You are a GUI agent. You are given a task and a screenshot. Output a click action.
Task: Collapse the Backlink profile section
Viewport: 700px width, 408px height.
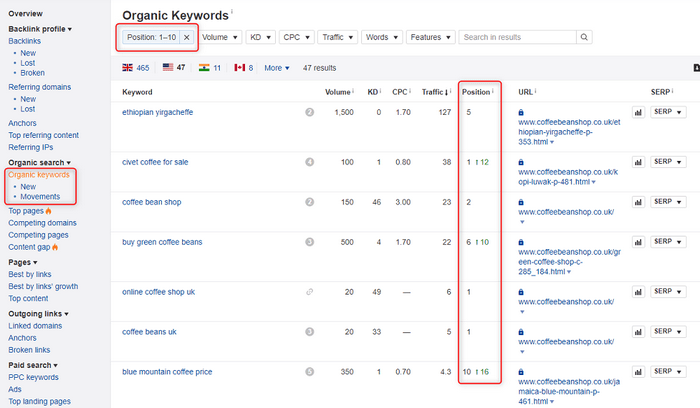click(x=40, y=29)
